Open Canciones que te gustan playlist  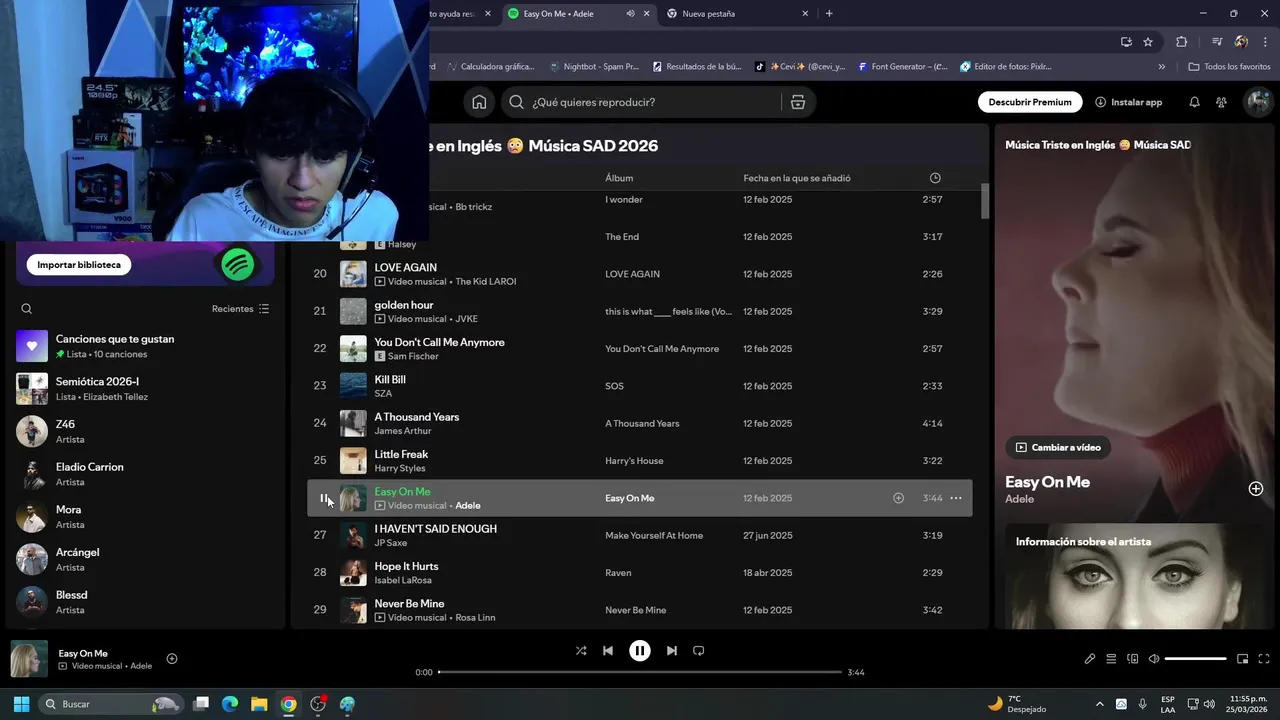pos(144,346)
